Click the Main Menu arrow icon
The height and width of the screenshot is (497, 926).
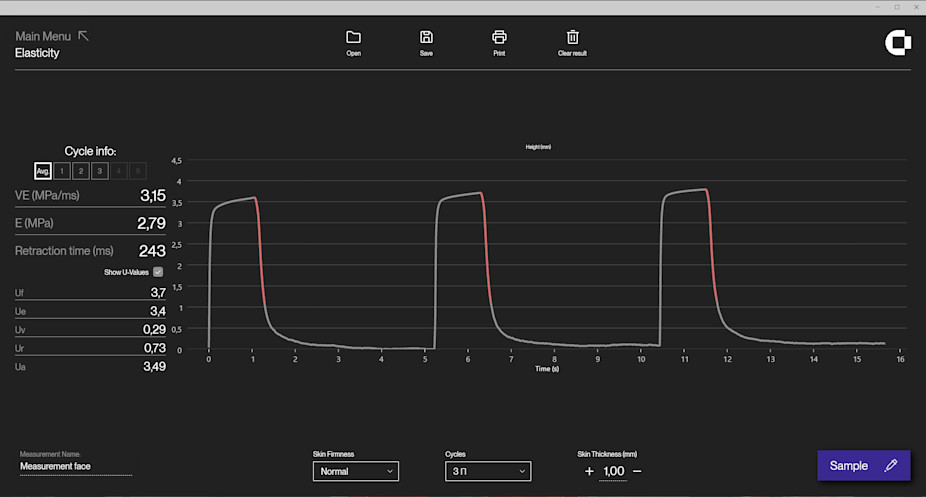pyautogui.click(x=84, y=36)
